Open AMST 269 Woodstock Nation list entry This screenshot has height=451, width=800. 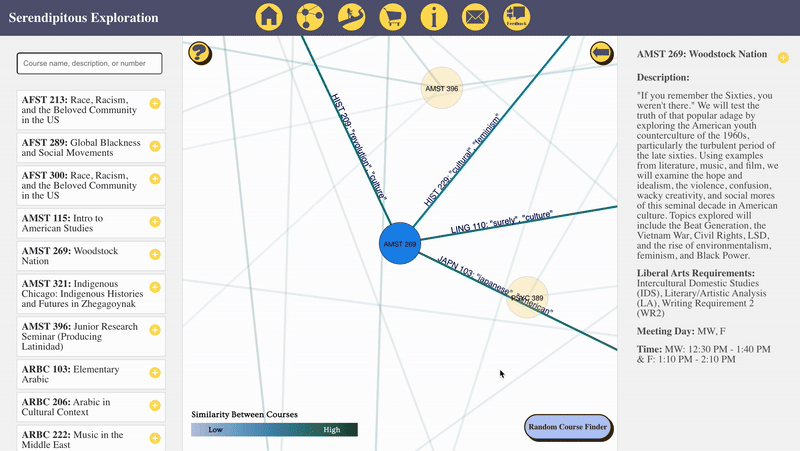91,256
